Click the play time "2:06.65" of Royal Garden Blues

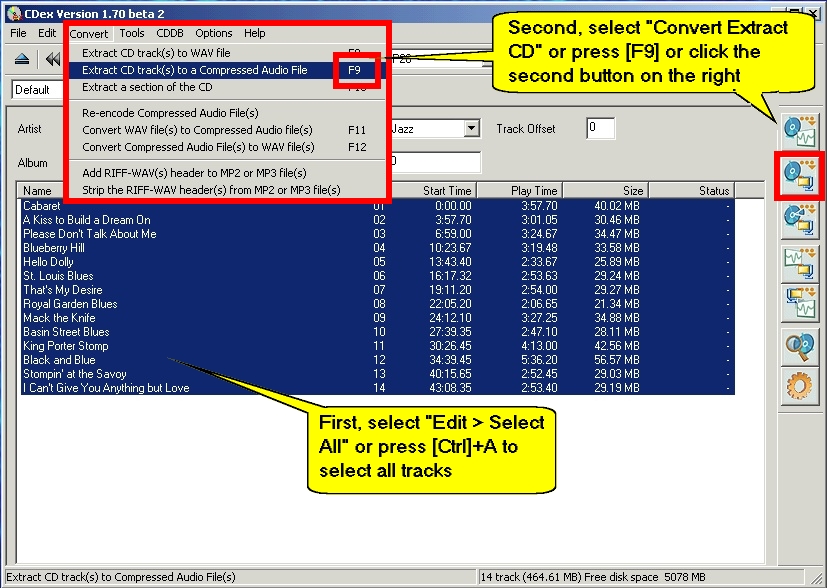pyautogui.click(x=539, y=304)
